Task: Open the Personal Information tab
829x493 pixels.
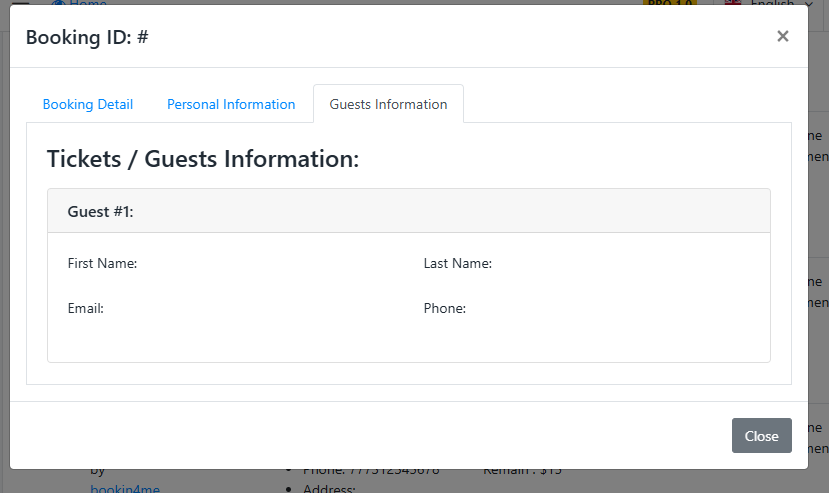Action: (231, 104)
